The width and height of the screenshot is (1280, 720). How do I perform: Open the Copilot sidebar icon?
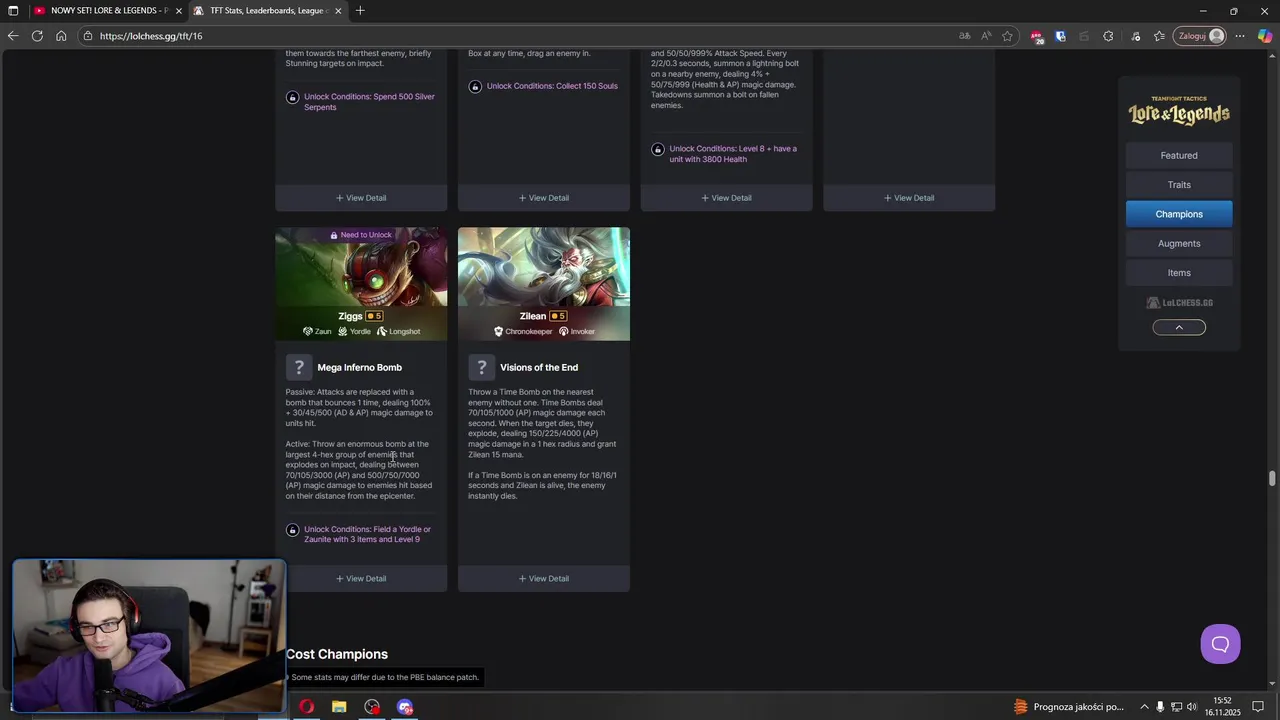click(1265, 36)
